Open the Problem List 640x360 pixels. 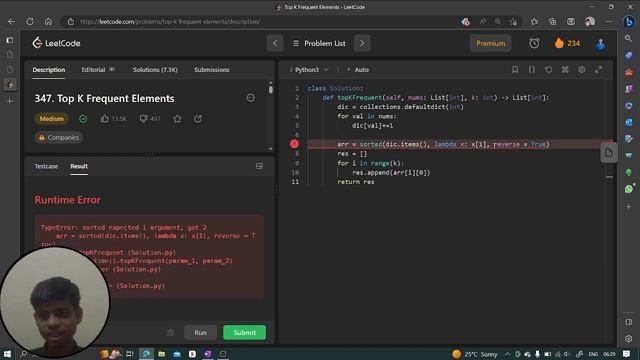[x=320, y=43]
